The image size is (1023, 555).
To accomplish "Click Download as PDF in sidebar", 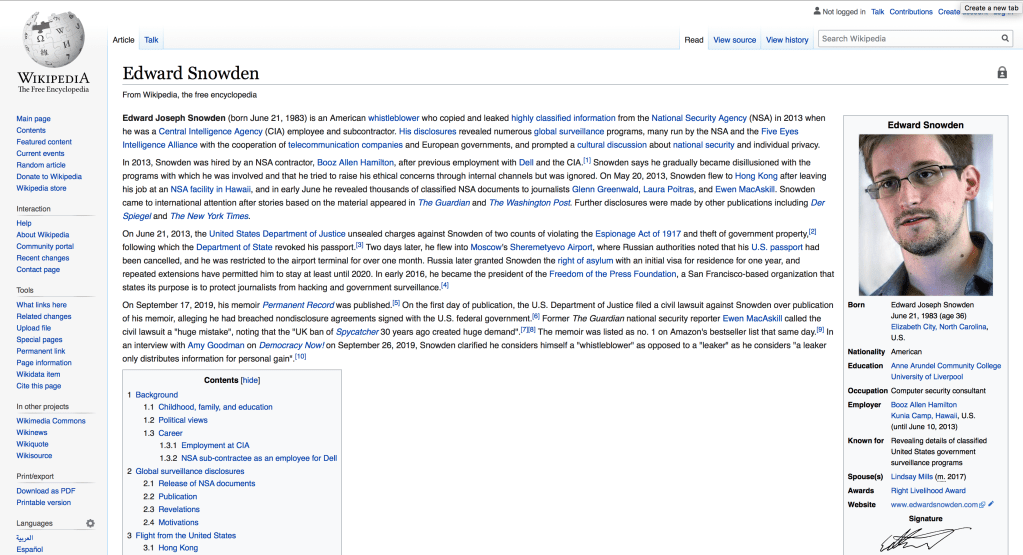I will coord(45,490).
